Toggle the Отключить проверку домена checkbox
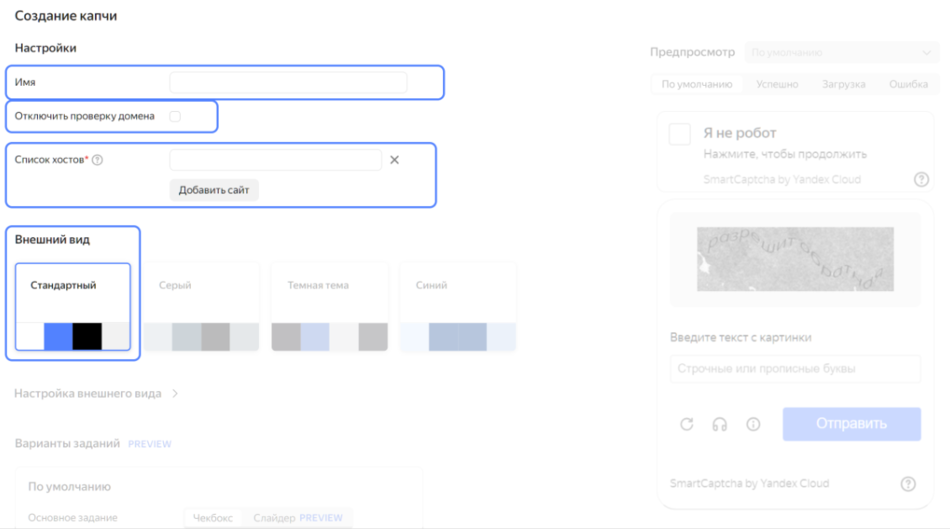This screenshot has width=950, height=529. click(175, 116)
